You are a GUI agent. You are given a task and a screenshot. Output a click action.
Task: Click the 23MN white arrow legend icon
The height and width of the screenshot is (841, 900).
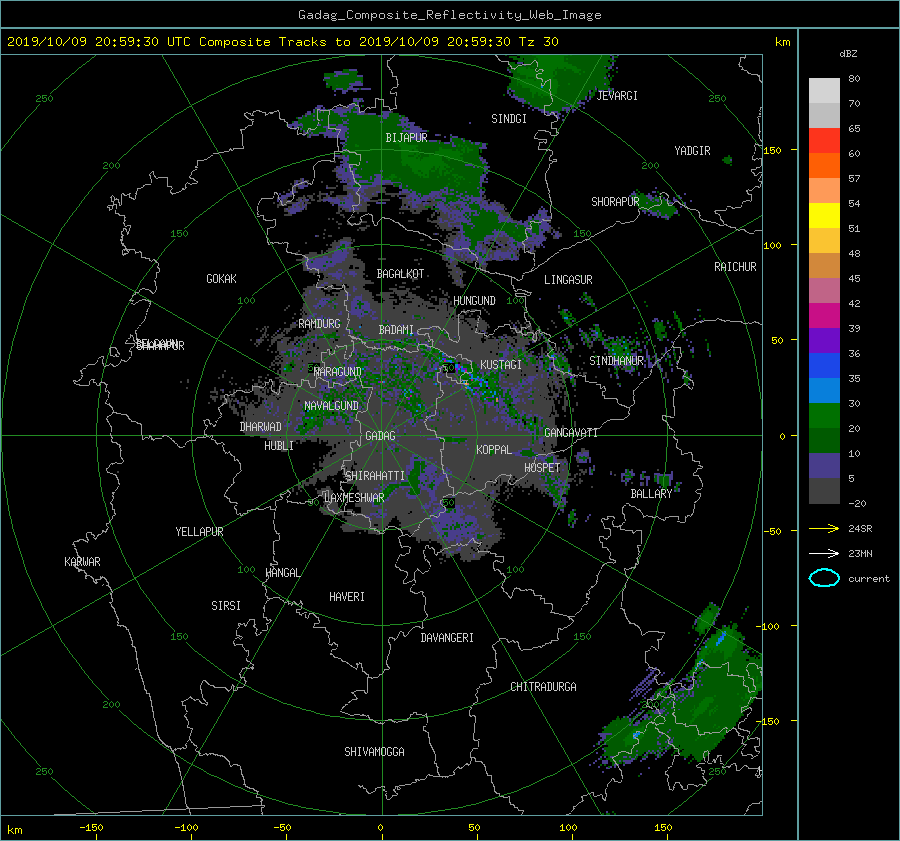pyautogui.click(x=824, y=553)
